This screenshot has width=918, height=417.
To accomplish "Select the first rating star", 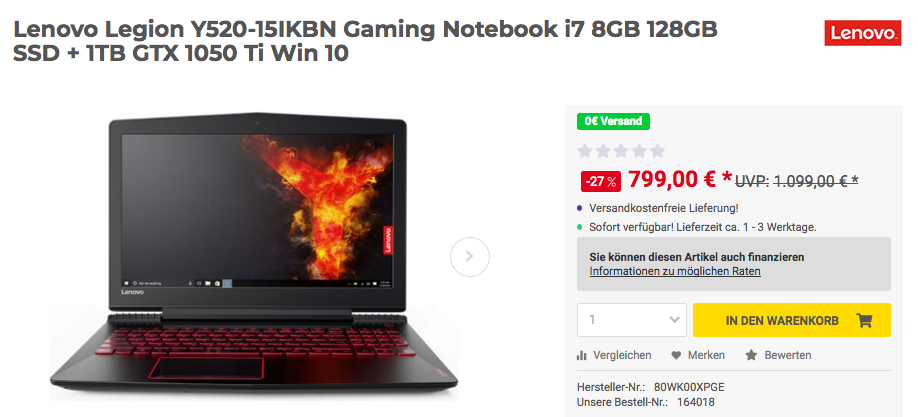I will [x=585, y=151].
